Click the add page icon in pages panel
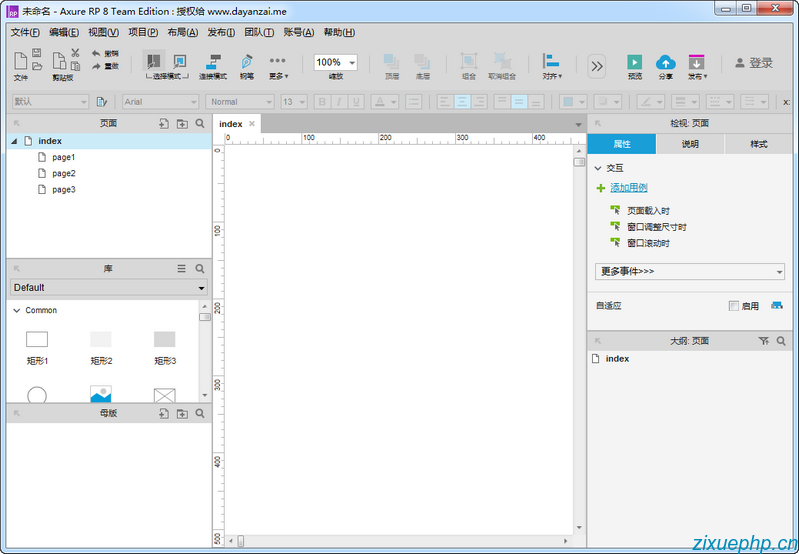The image size is (799, 554). 164,123
